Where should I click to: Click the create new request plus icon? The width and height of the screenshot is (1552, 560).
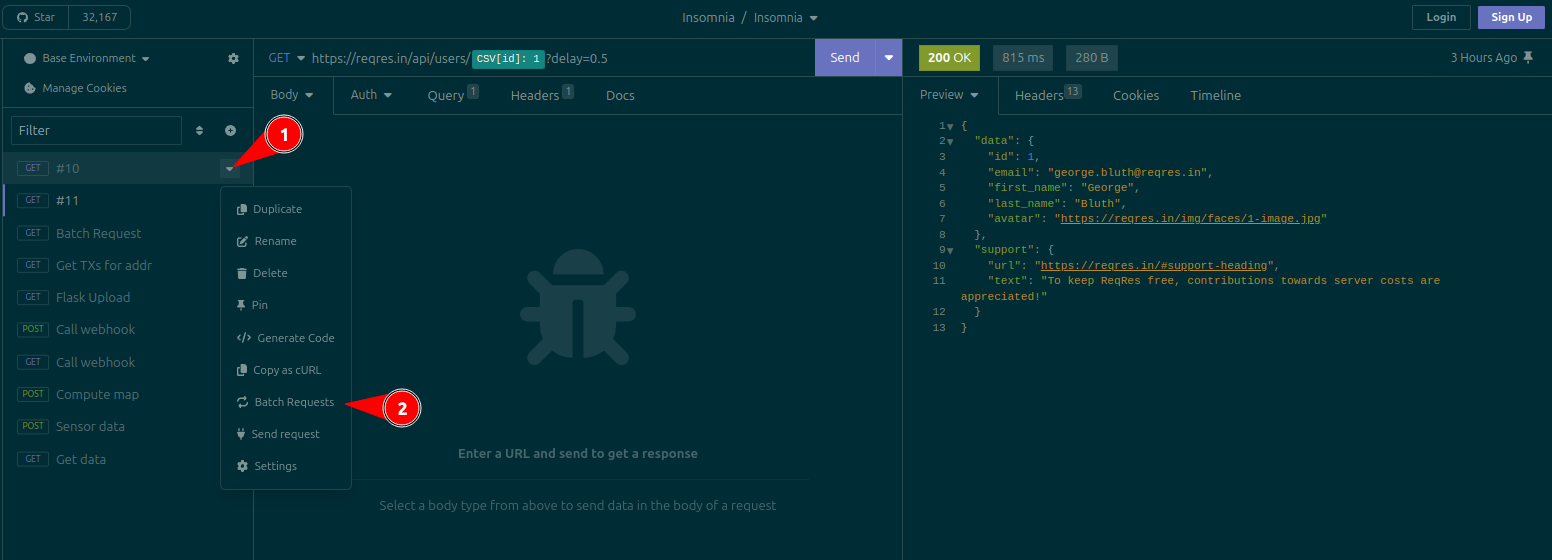[230, 131]
